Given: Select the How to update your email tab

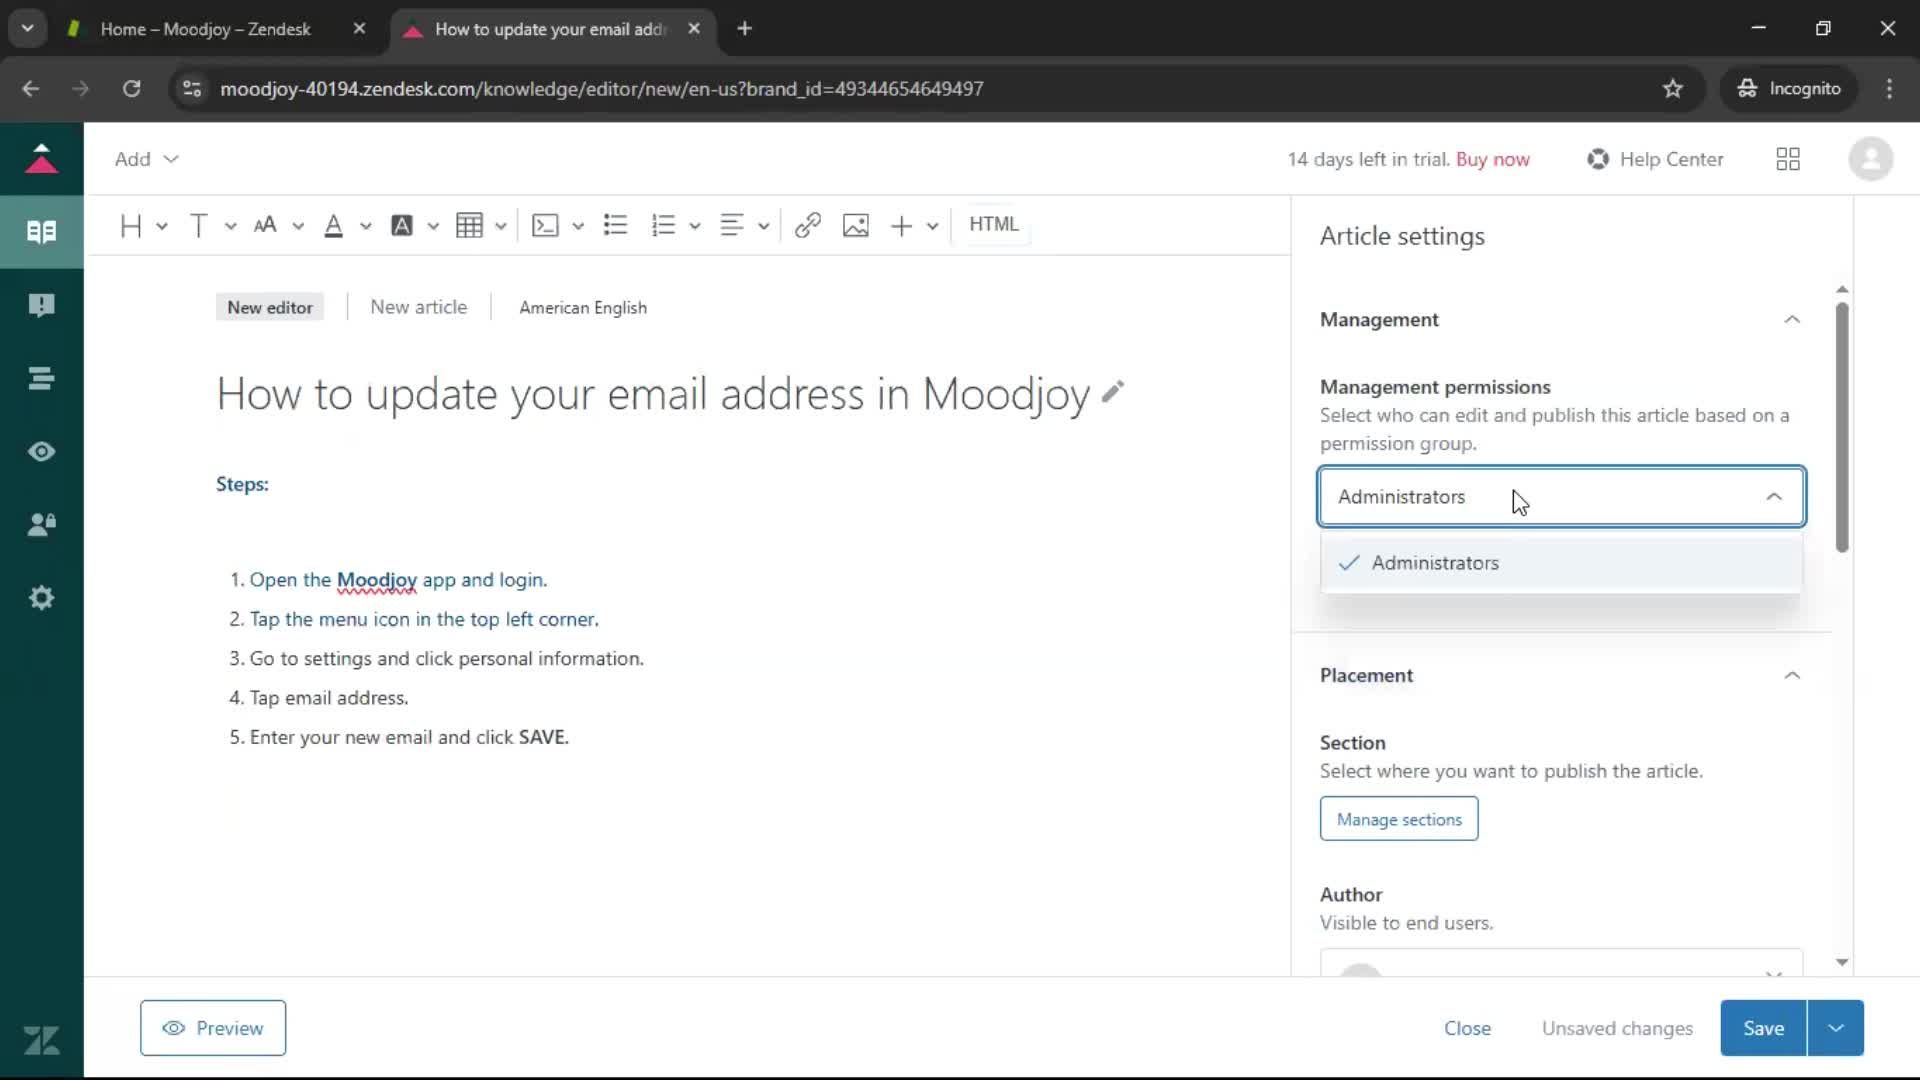Looking at the screenshot, I should click(x=552, y=29).
